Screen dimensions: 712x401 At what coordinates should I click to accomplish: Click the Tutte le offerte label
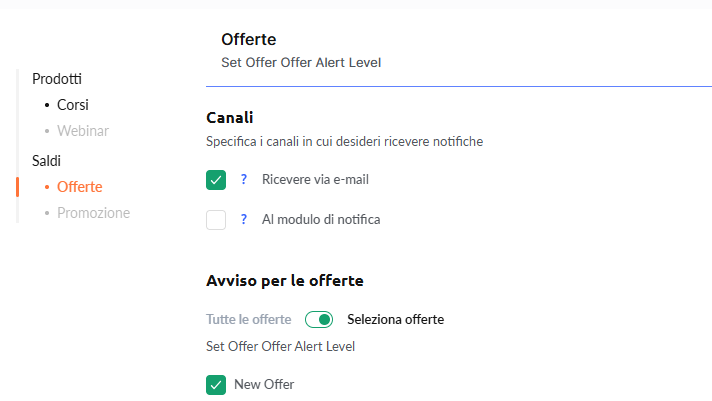point(248,320)
